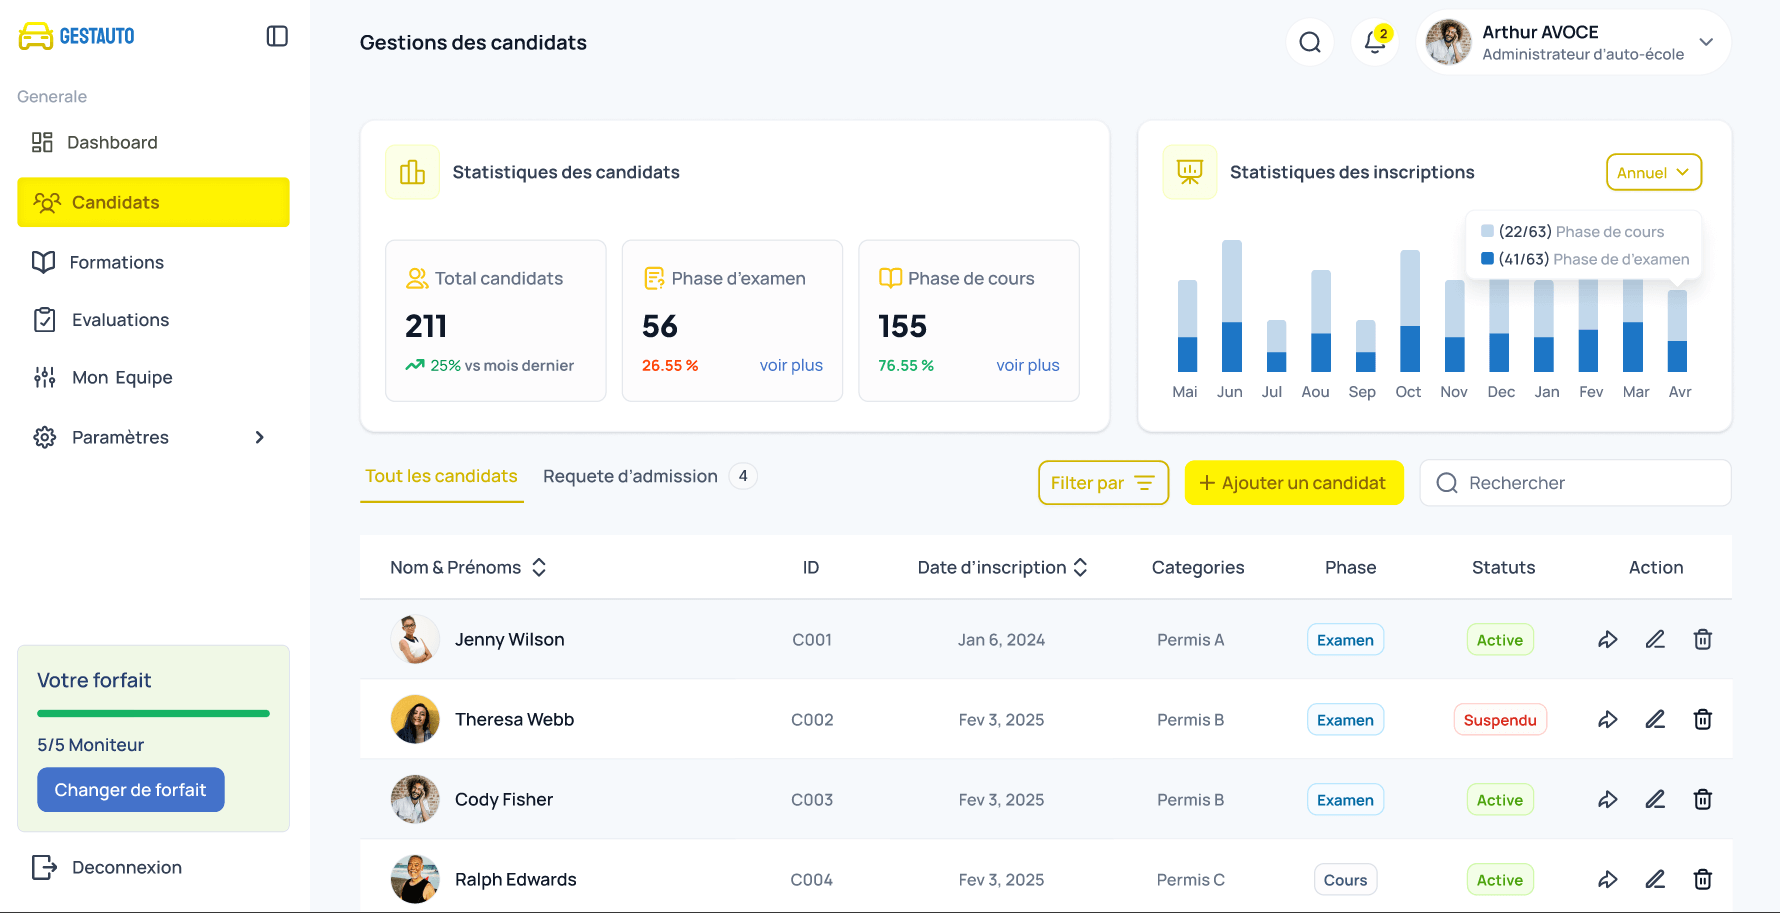The width and height of the screenshot is (1780, 913).
Task: Click the sidebar collapse icon next to GESTAUTO
Action: [x=277, y=35]
